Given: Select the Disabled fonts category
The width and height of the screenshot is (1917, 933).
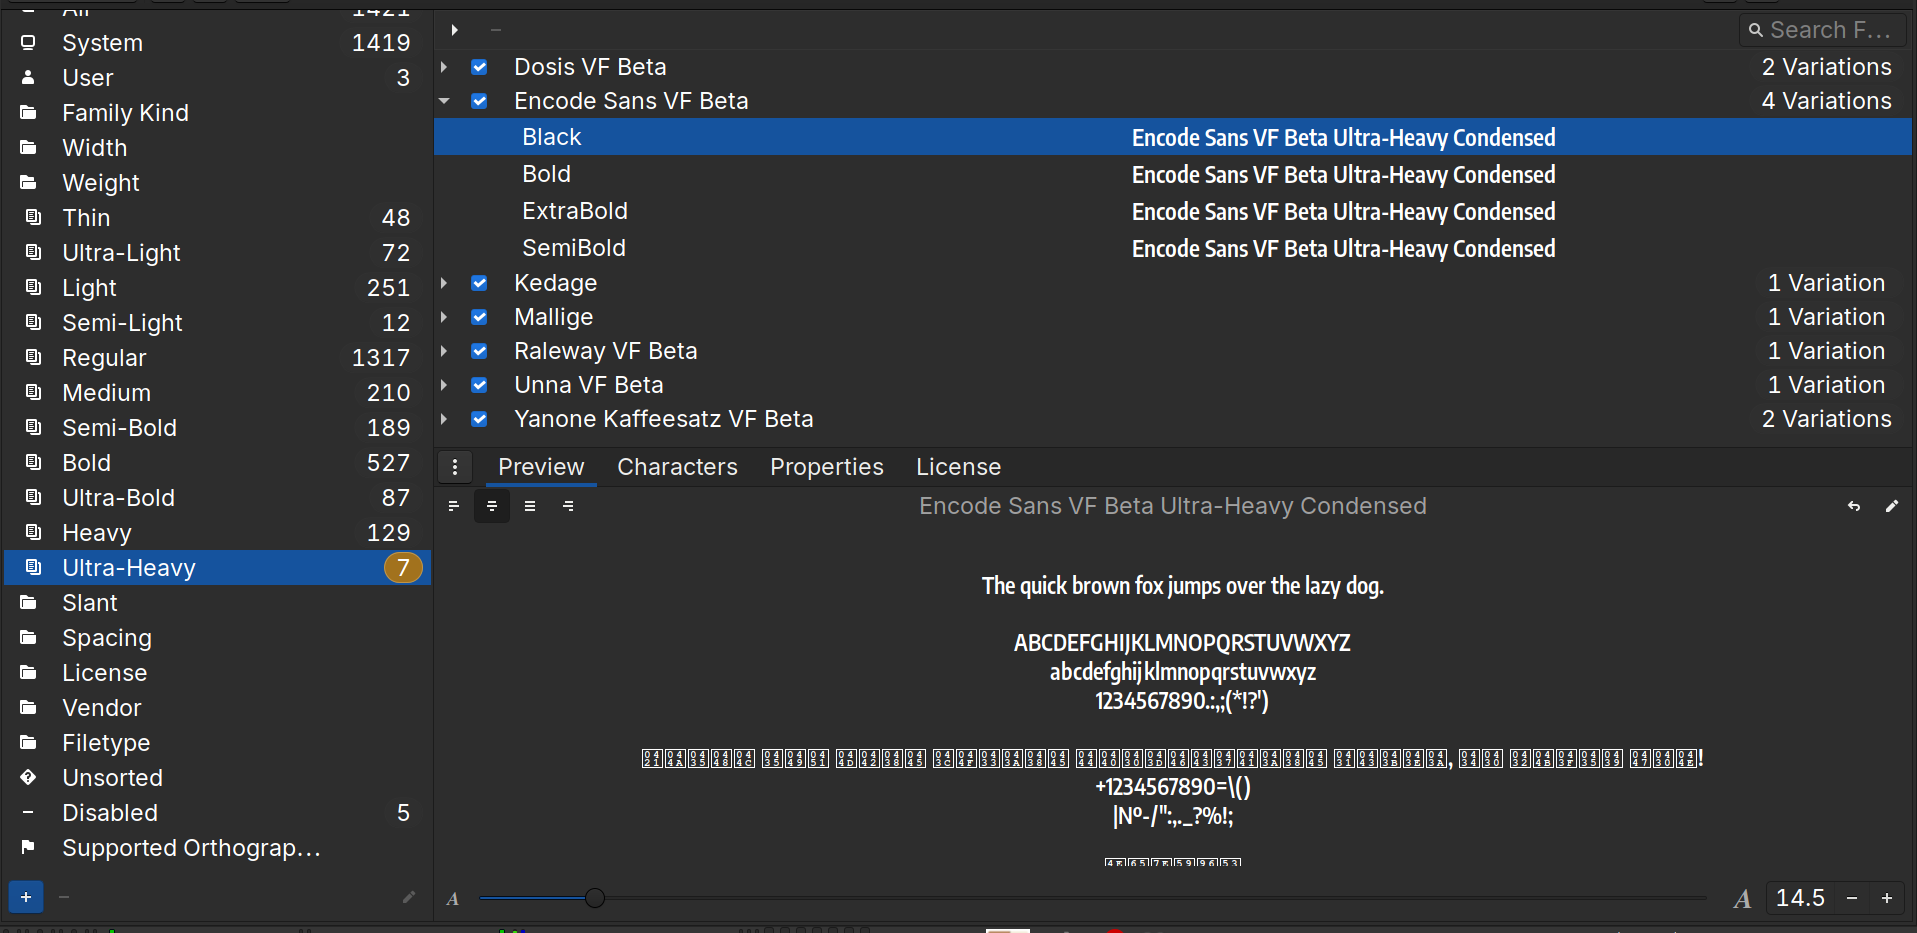Looking at the screenshot, I should [217, 813].
